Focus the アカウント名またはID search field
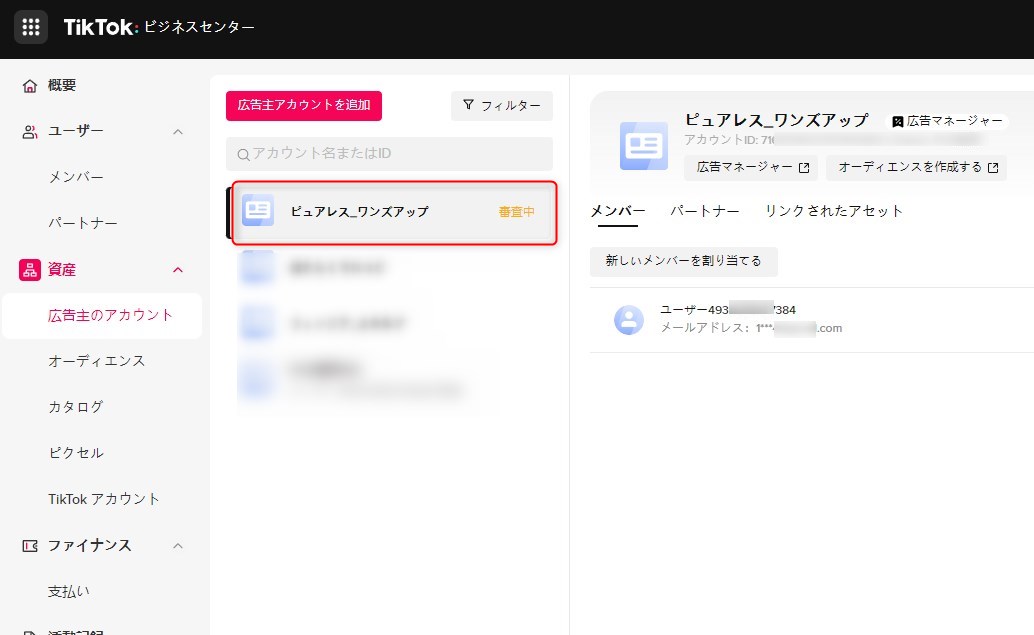 390,154
